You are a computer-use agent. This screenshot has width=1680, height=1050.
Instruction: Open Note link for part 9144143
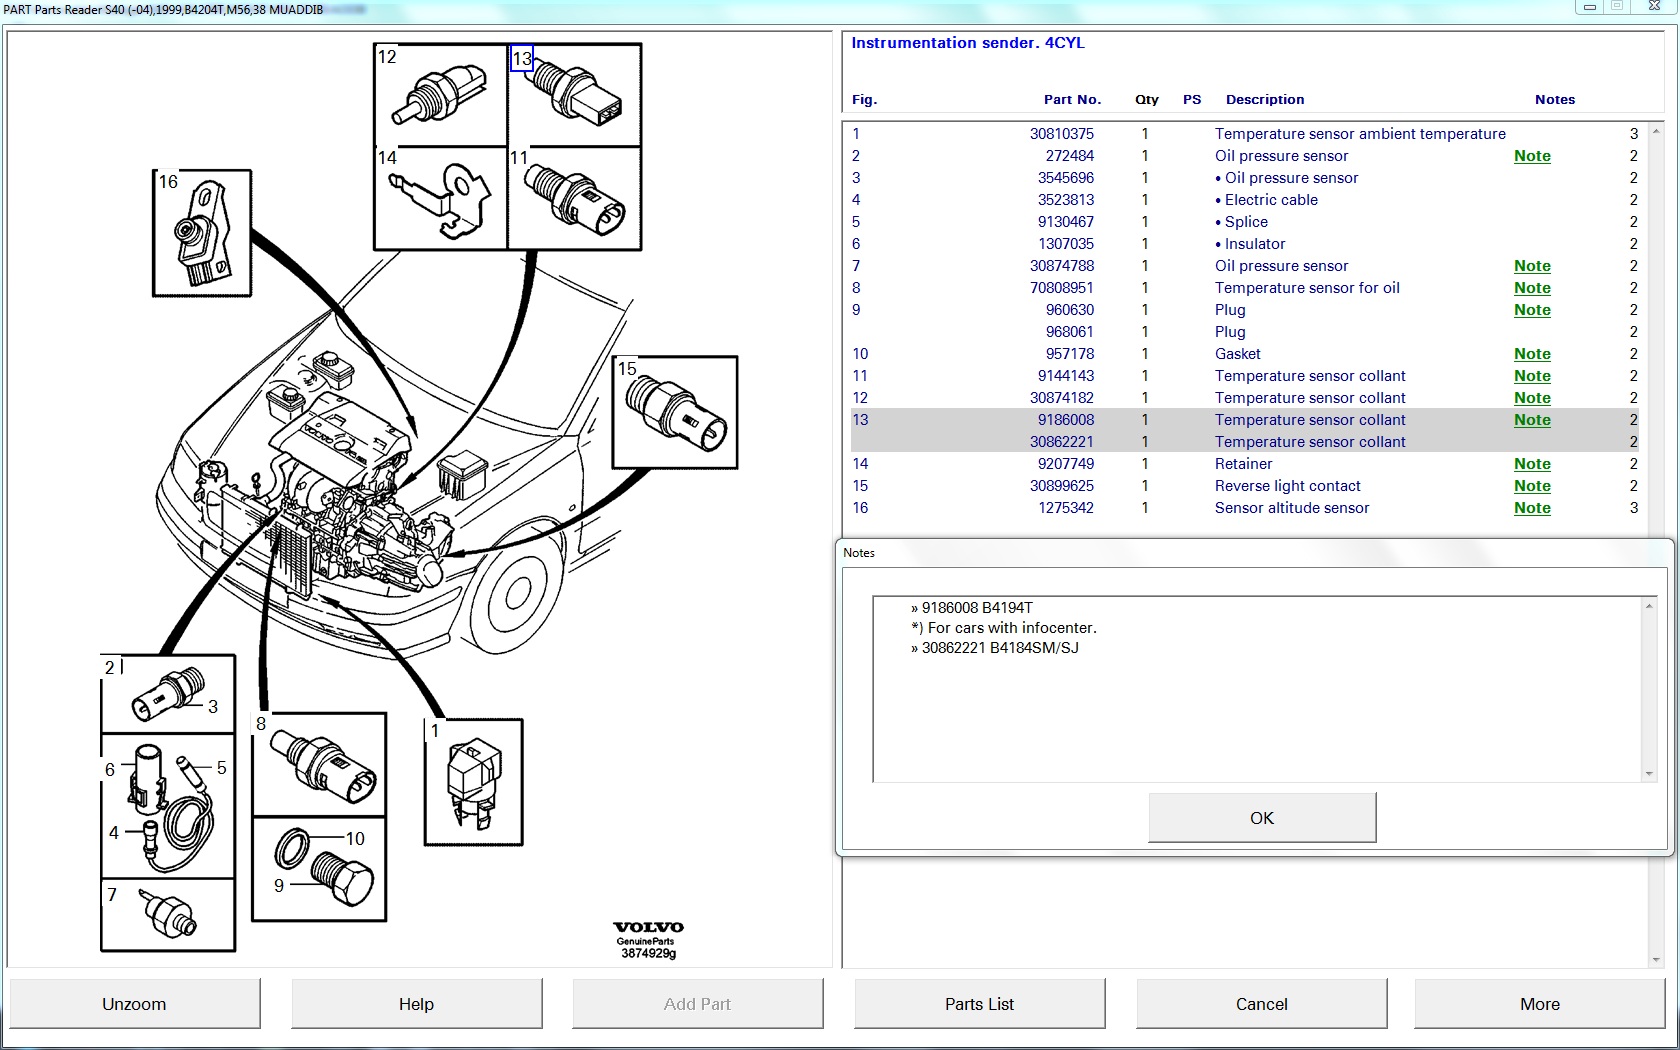1532,376
